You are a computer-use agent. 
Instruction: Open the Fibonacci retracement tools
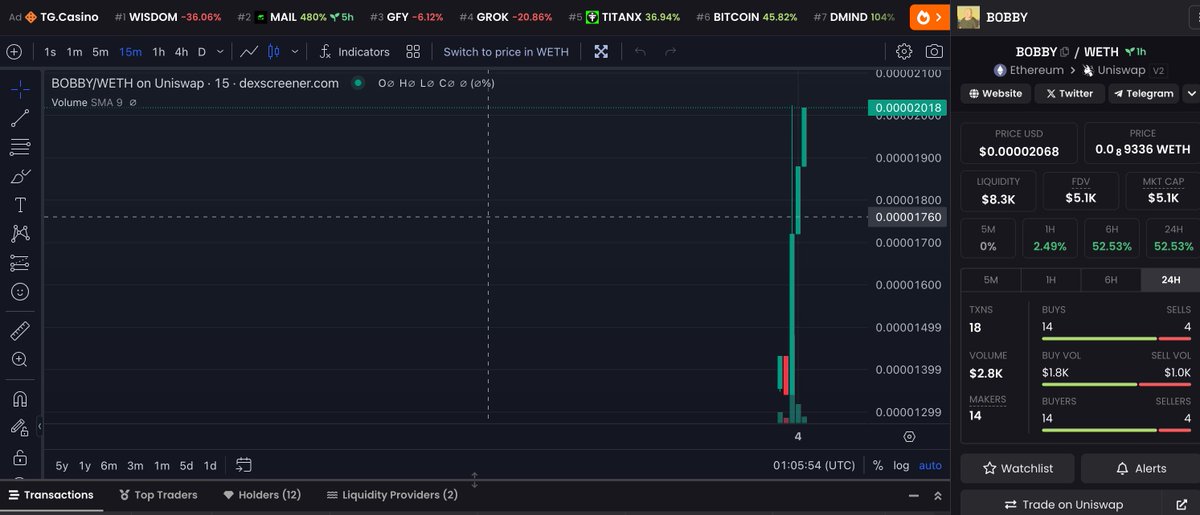click(x=20, y=147)
